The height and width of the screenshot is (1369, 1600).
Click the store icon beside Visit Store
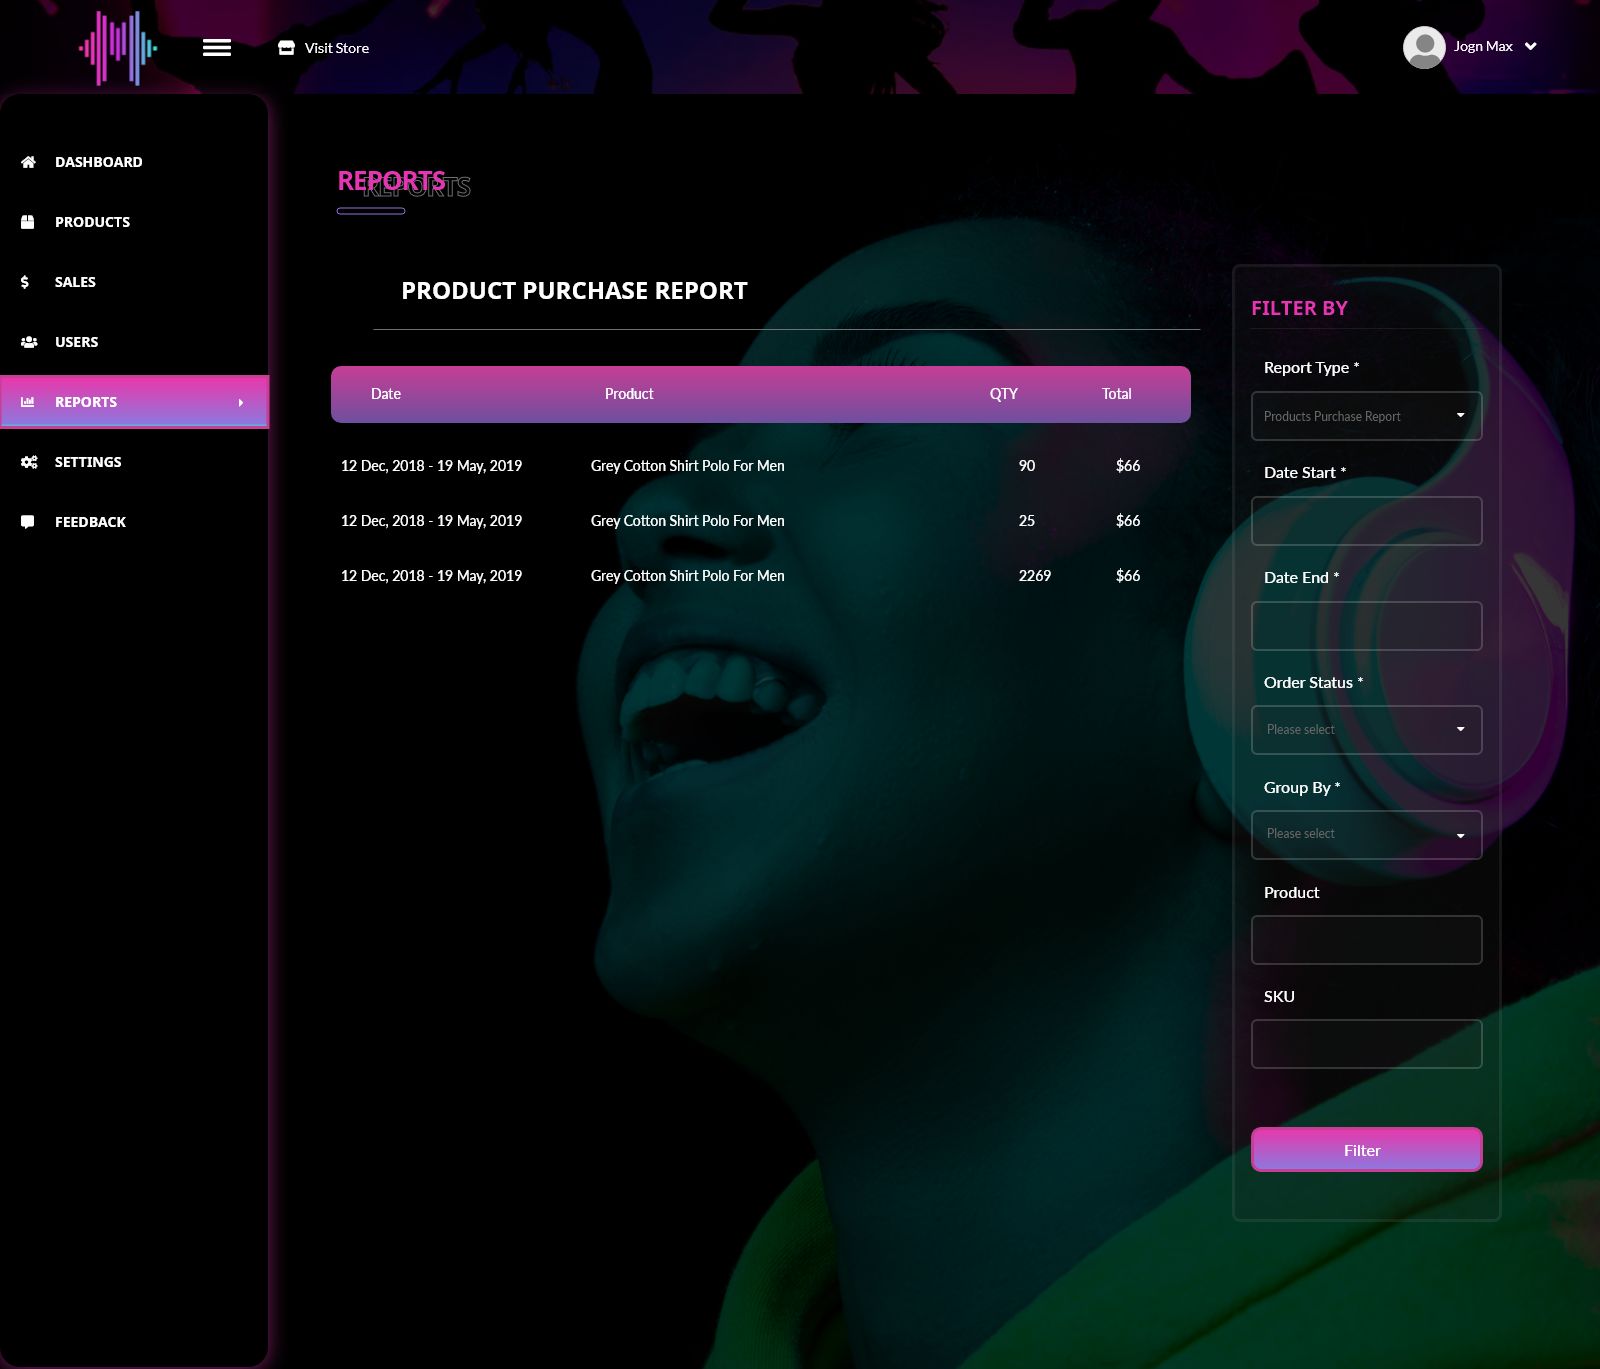point(286,48)
